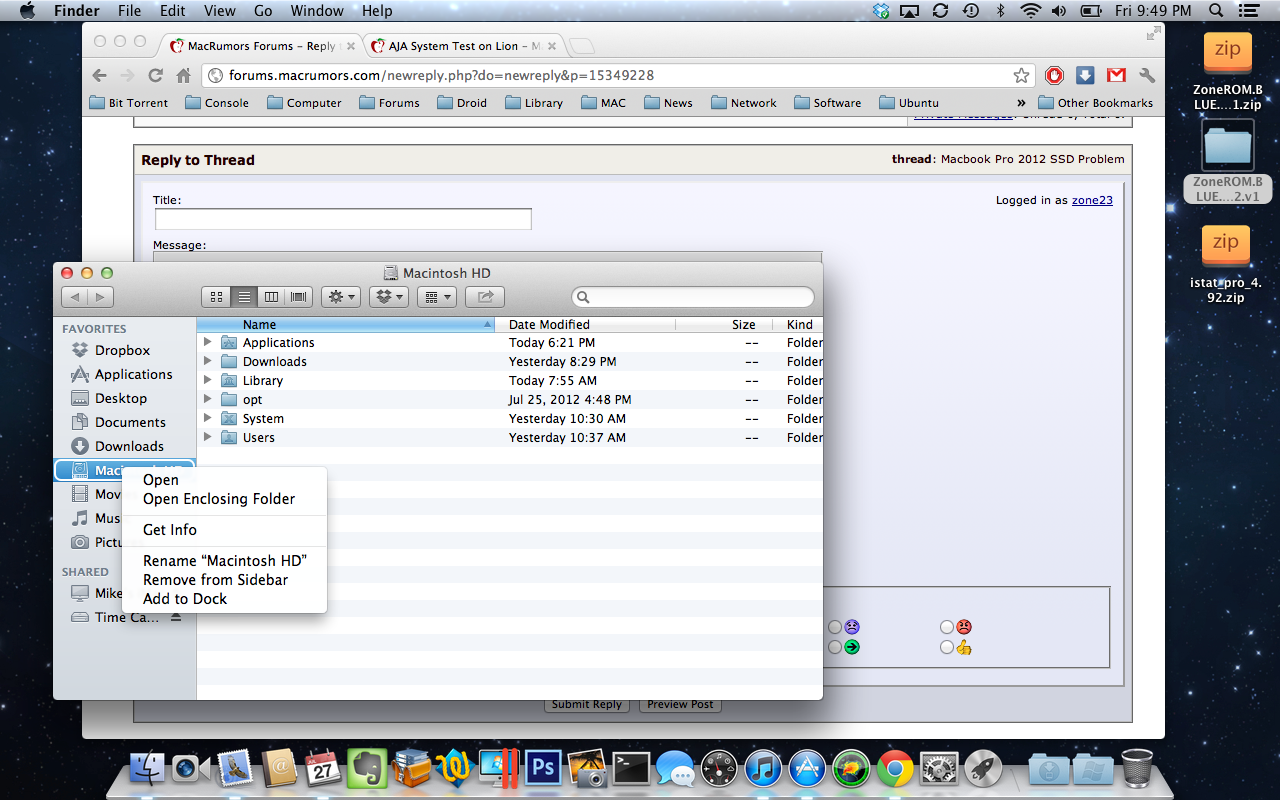Expand the opt folder triangle
The width and height of the screenshot is (1280, 800).
click(x=208, y=399)
